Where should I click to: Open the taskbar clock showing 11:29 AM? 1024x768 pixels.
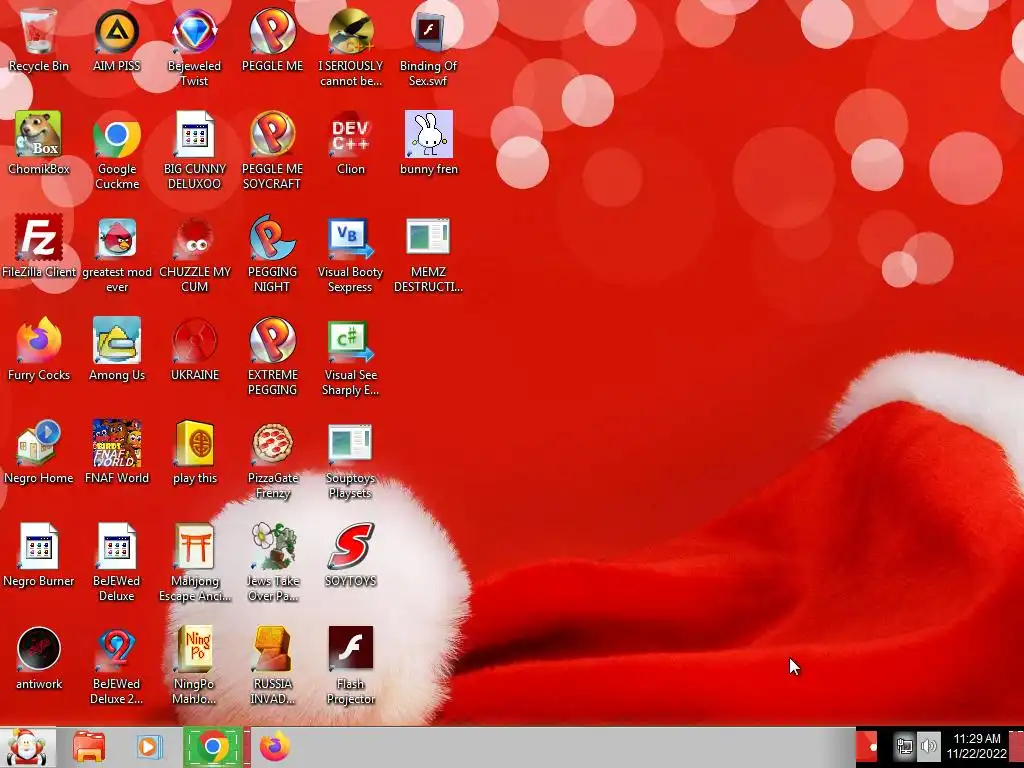(977, 746)
